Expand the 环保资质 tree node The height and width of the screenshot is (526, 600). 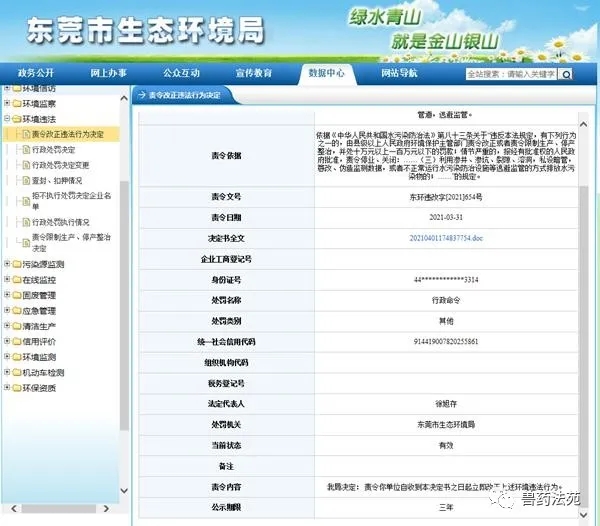coord(7,388)
